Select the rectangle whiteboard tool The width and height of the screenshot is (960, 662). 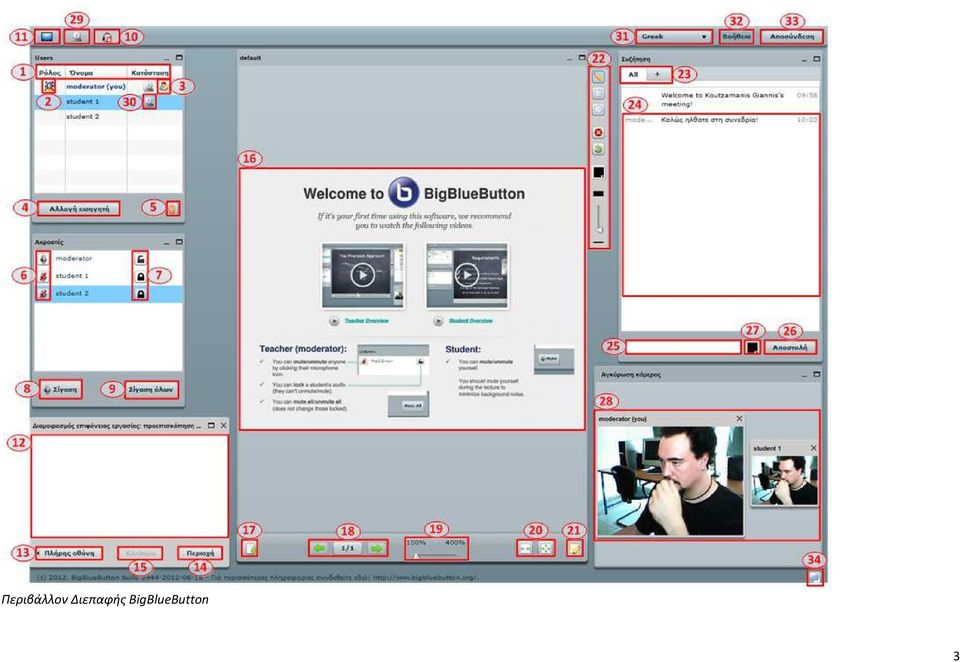pyautogui.click(x=598, y=93)
